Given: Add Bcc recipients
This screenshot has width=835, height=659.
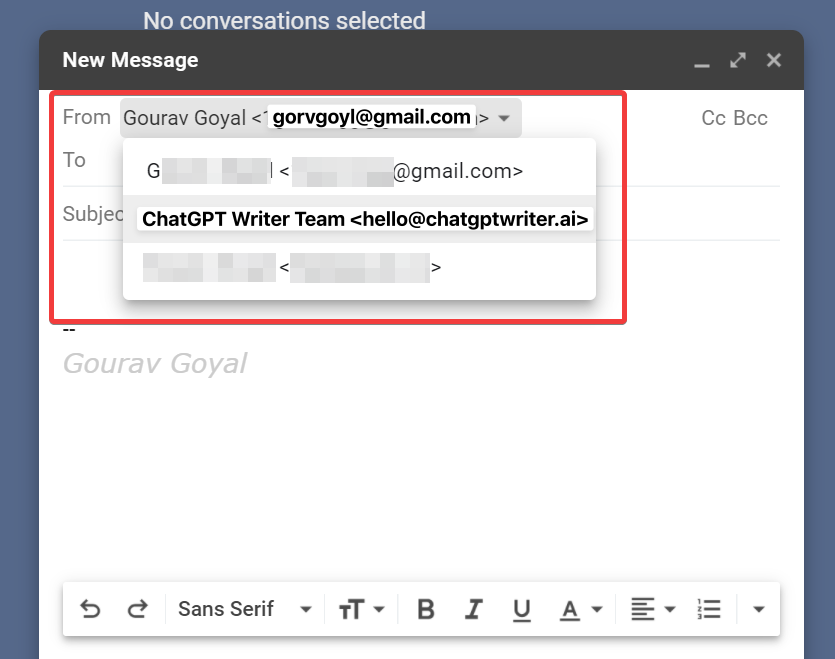Looking at the screenshot, I should tap(750, 118).
